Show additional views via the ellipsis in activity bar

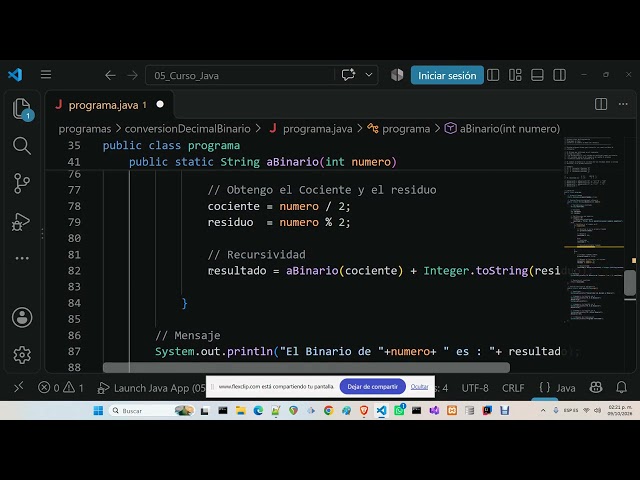pyautogui.click(x=22, y=258)
